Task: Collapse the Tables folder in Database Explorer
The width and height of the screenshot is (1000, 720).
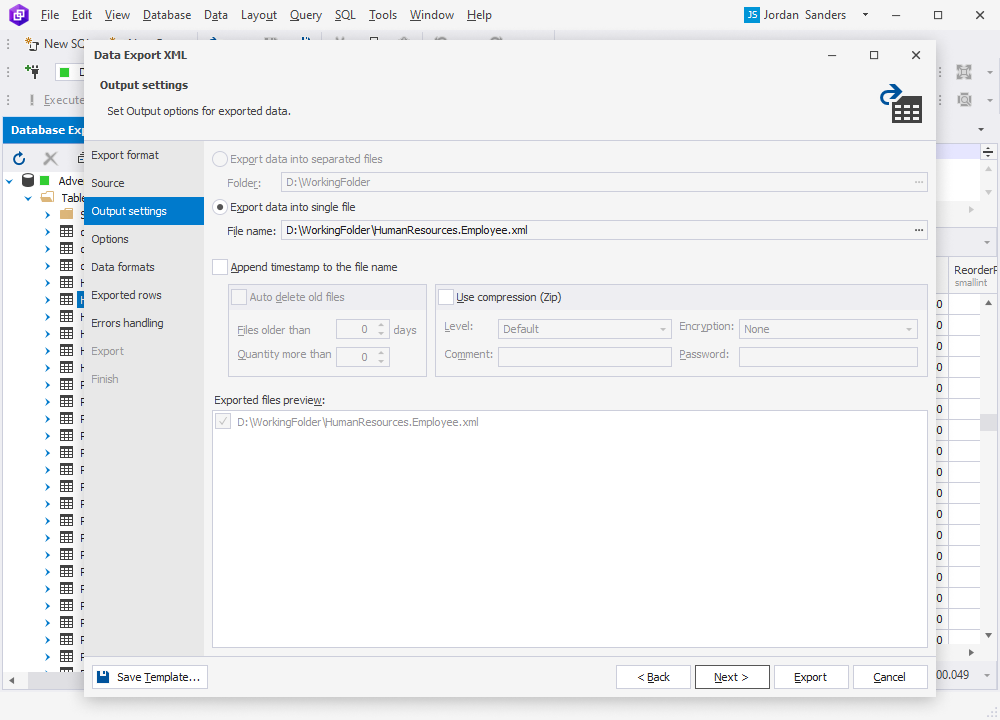Action: tap(27, 197)
